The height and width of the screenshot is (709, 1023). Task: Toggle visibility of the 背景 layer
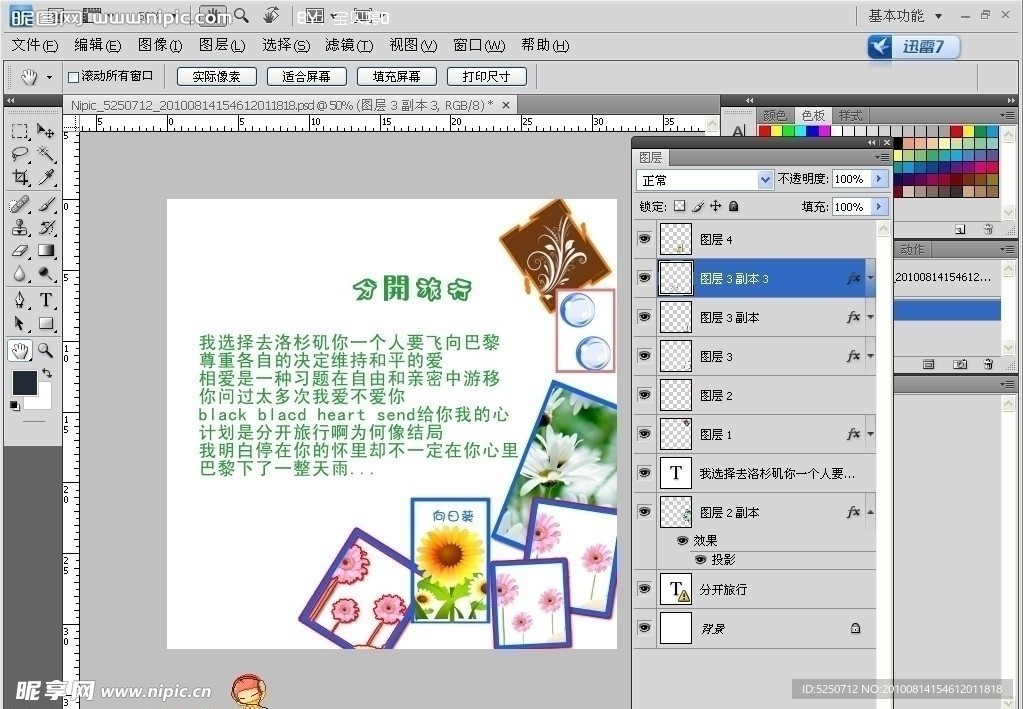[x=644, y=628]
